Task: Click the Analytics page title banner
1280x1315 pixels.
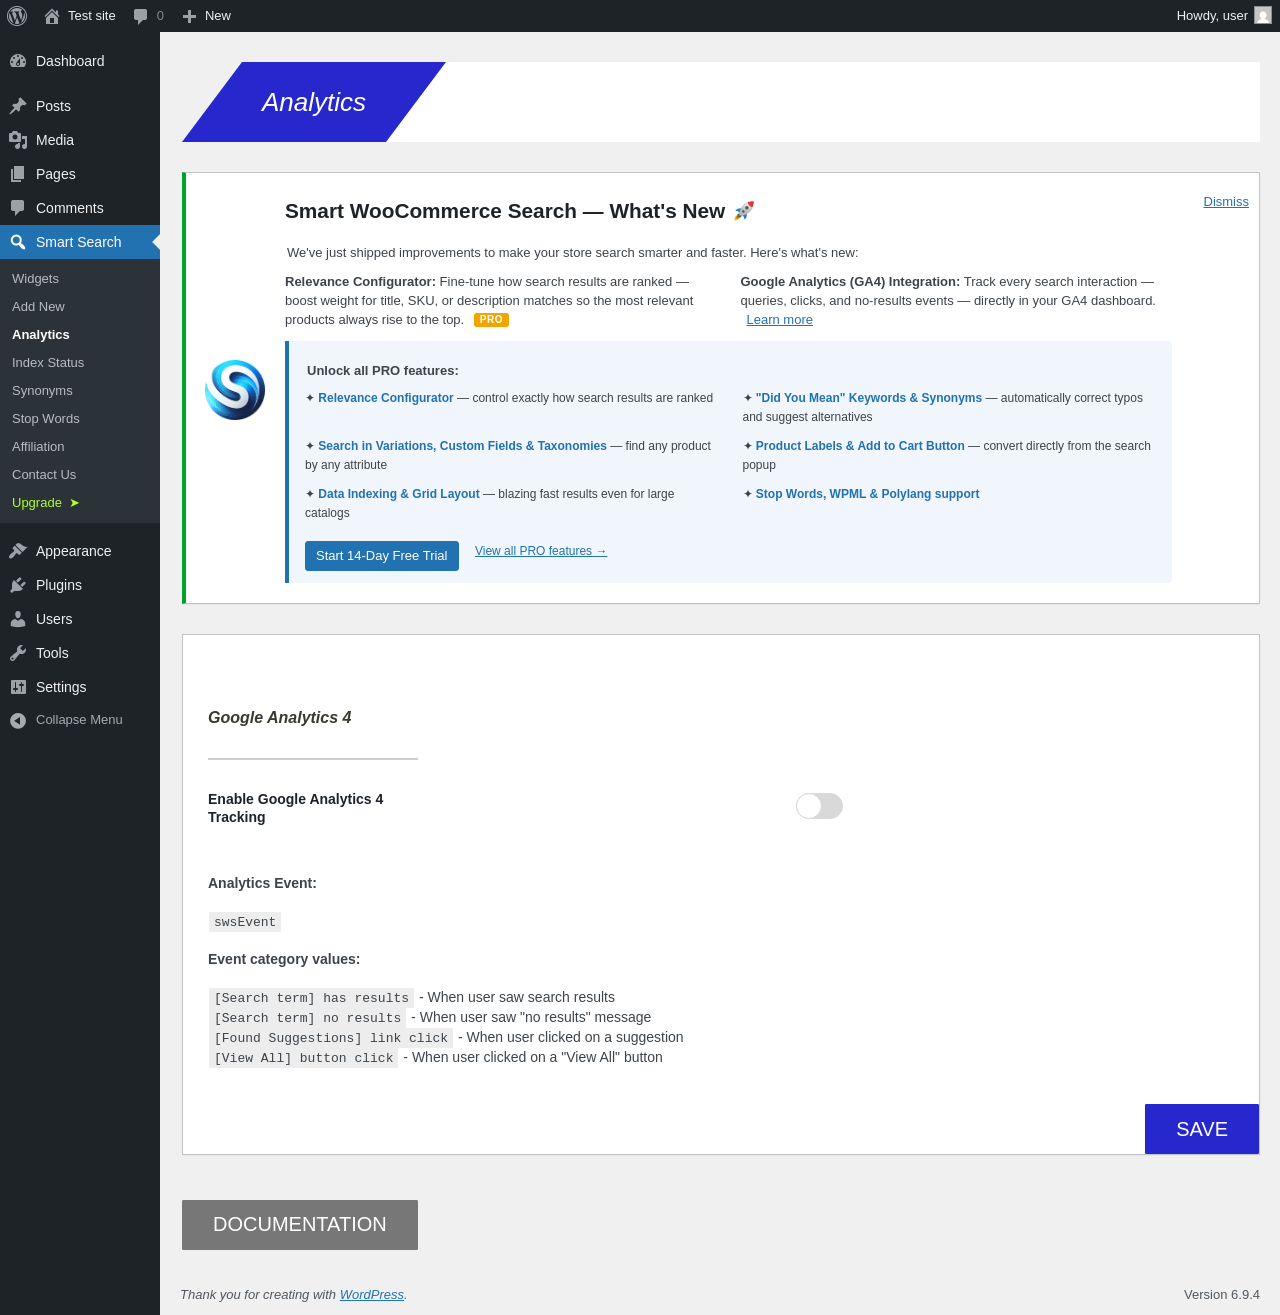Action: coord(314,102)
